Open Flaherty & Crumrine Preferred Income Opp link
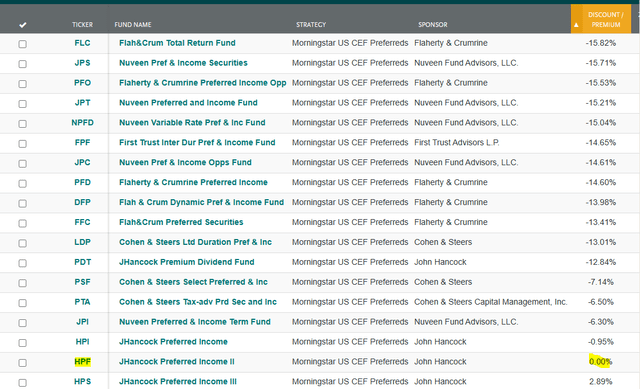 tap(202, 83)
